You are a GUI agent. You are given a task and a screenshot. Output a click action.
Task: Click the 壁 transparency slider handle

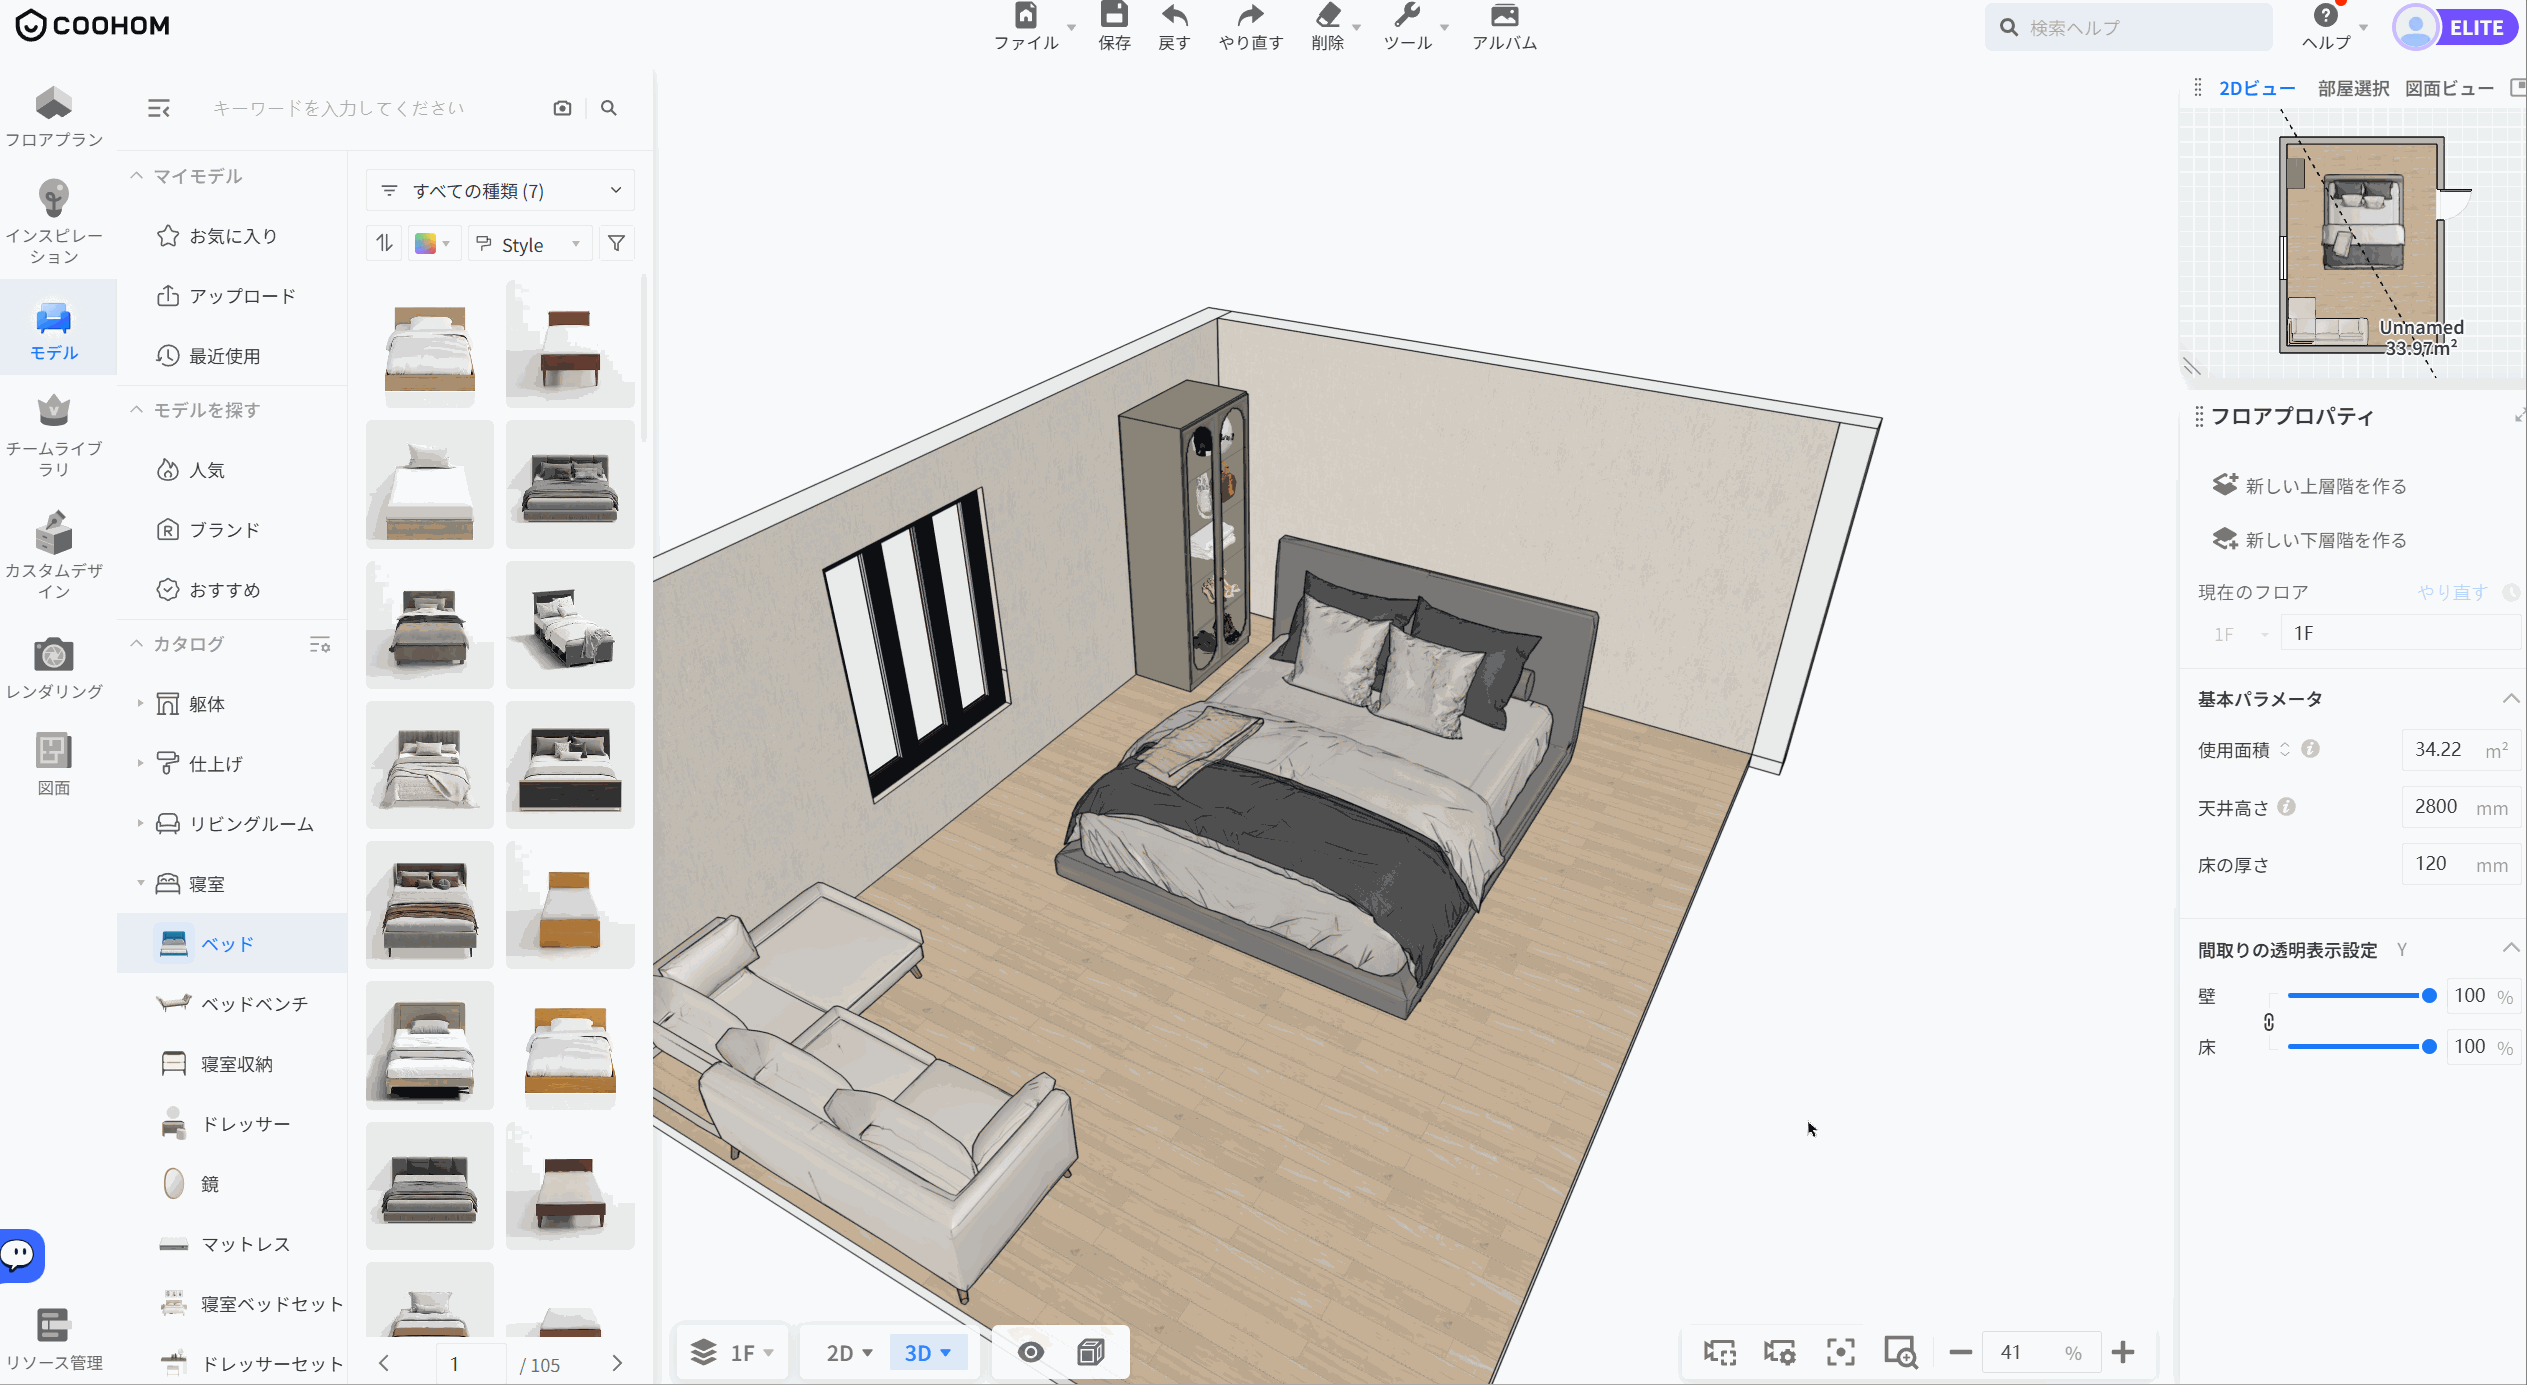tap(2429, 996)
